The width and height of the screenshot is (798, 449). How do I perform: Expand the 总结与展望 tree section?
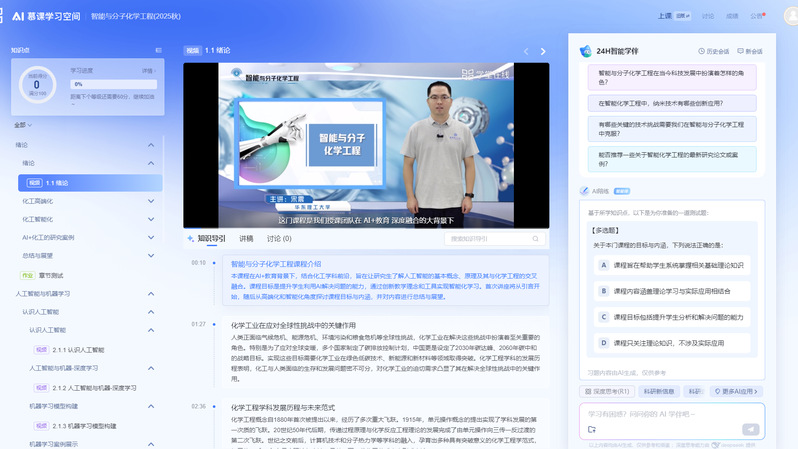click(151, 255)
